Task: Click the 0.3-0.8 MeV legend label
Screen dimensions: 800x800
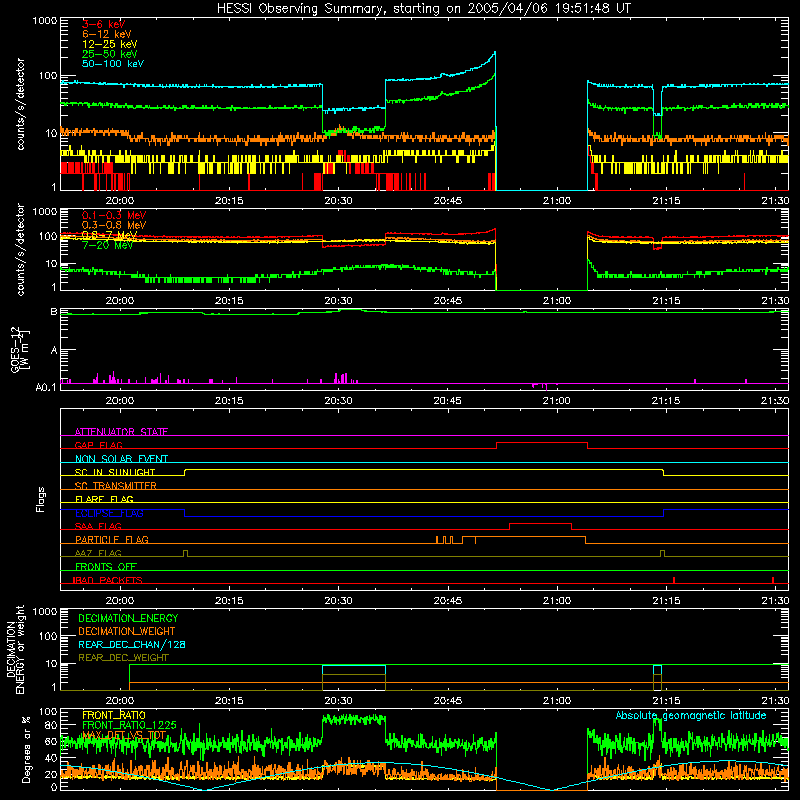Action: [114, 225]
